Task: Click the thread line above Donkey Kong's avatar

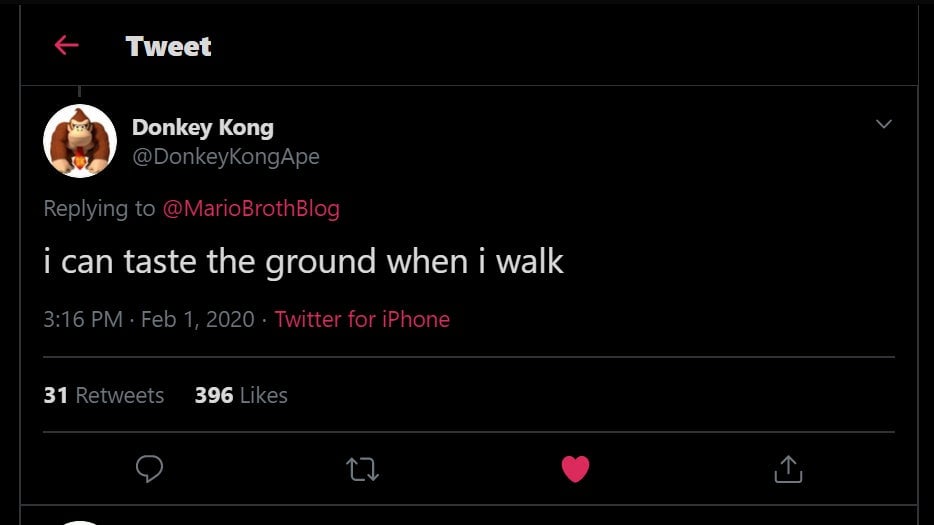Action: point(80,93)
